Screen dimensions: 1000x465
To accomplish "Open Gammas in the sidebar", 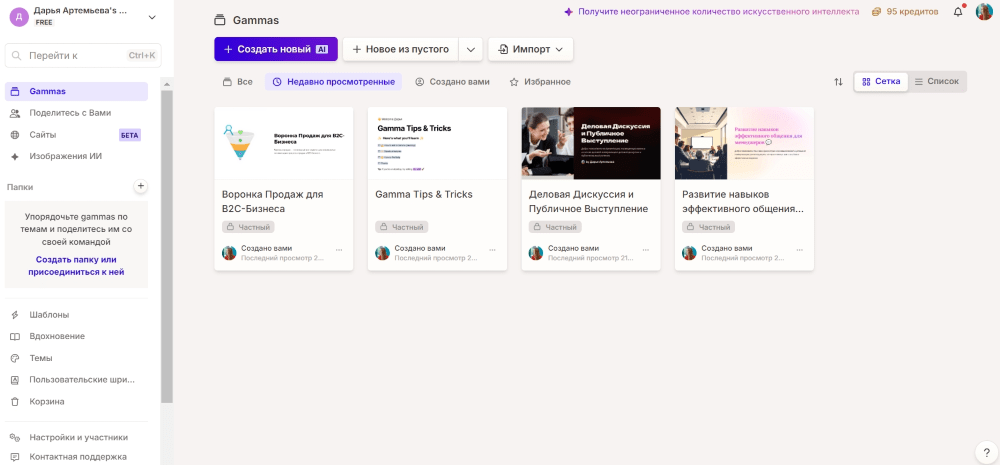I will (x=77, y=91).
